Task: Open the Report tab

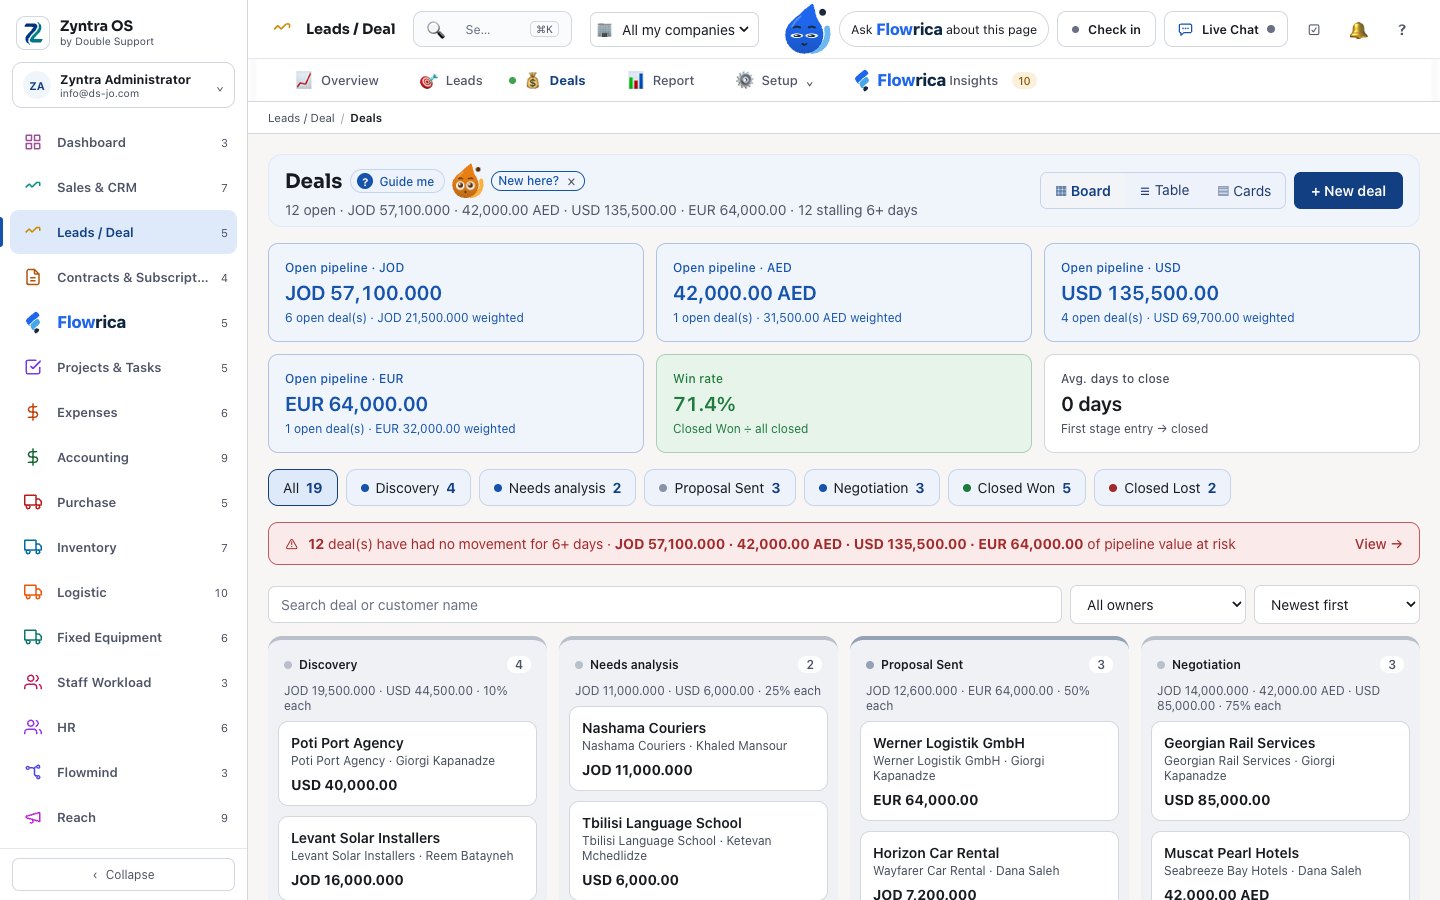Action: coord(660,81)
